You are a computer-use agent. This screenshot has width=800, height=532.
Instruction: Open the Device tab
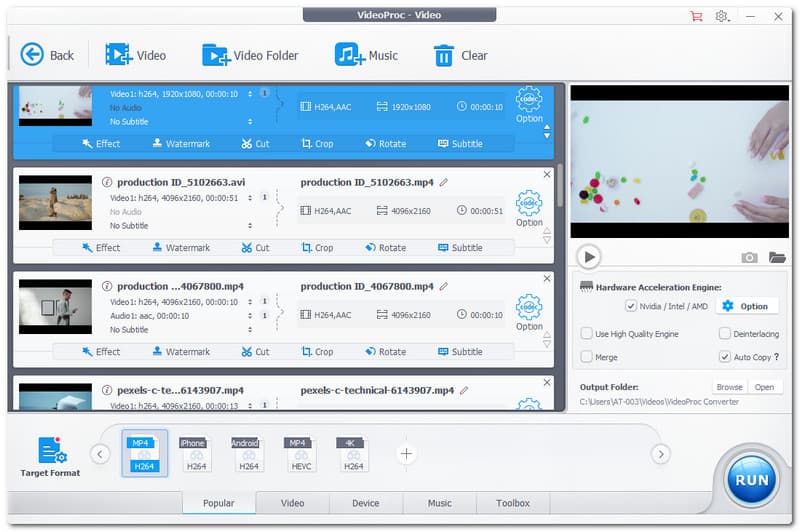point(366,503)
